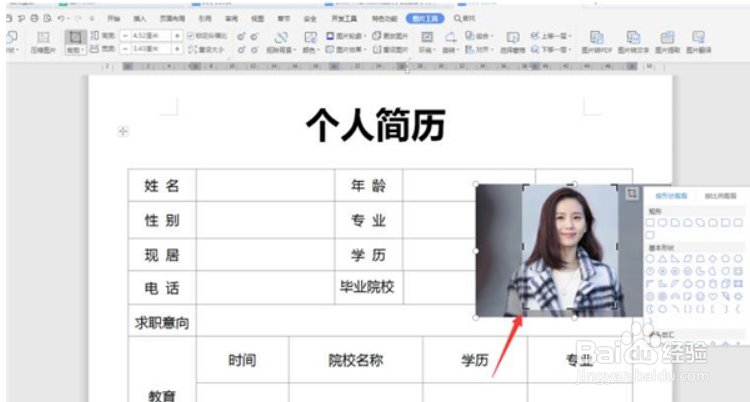Click Picture to PDF (图片转PDF) icon
Viewport: 750px width, 402px height.
pyautogui.click(x=596, y=38)
